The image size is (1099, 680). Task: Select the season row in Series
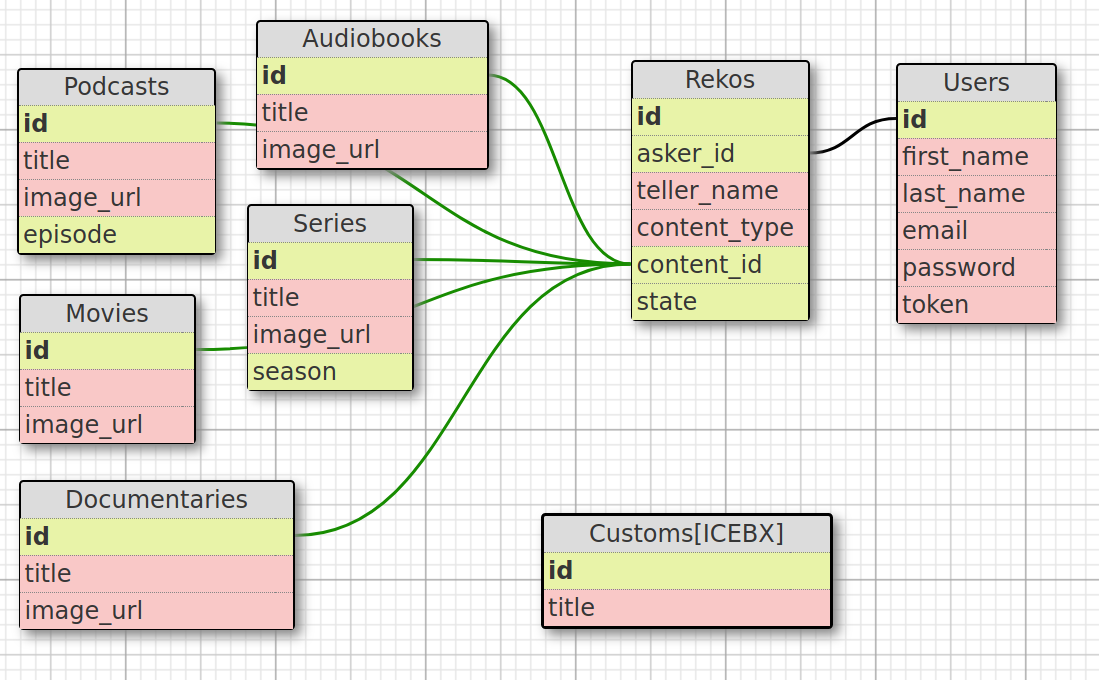click(x=330, y=372)
